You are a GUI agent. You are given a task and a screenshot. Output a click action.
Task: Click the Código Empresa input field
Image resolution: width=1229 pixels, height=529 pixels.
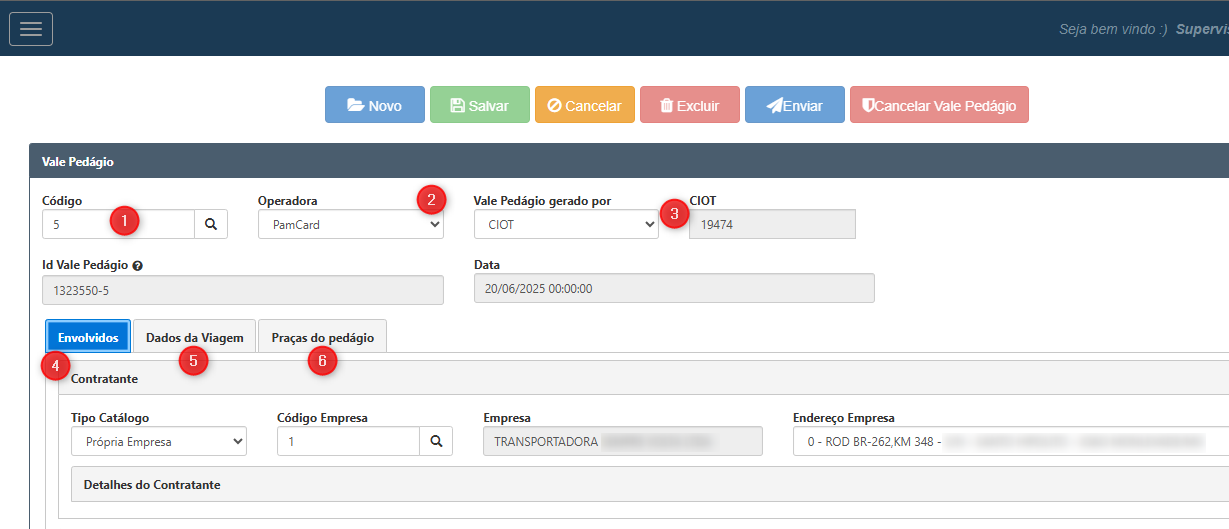click(x=347, y=441)
